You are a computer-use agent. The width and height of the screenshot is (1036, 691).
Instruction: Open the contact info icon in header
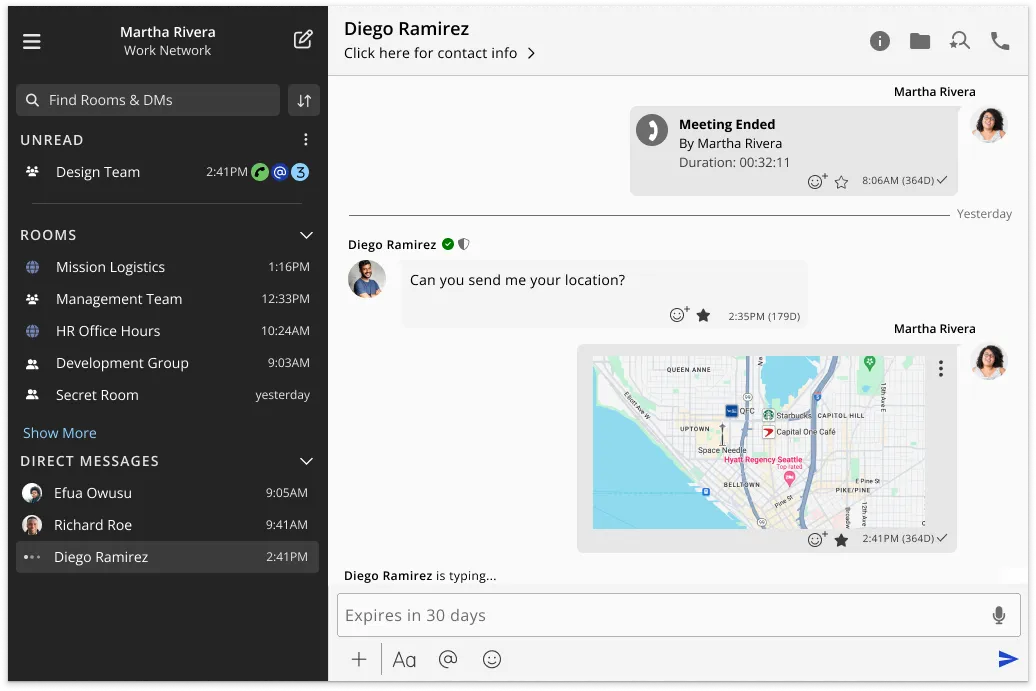(x=880, y=41)
